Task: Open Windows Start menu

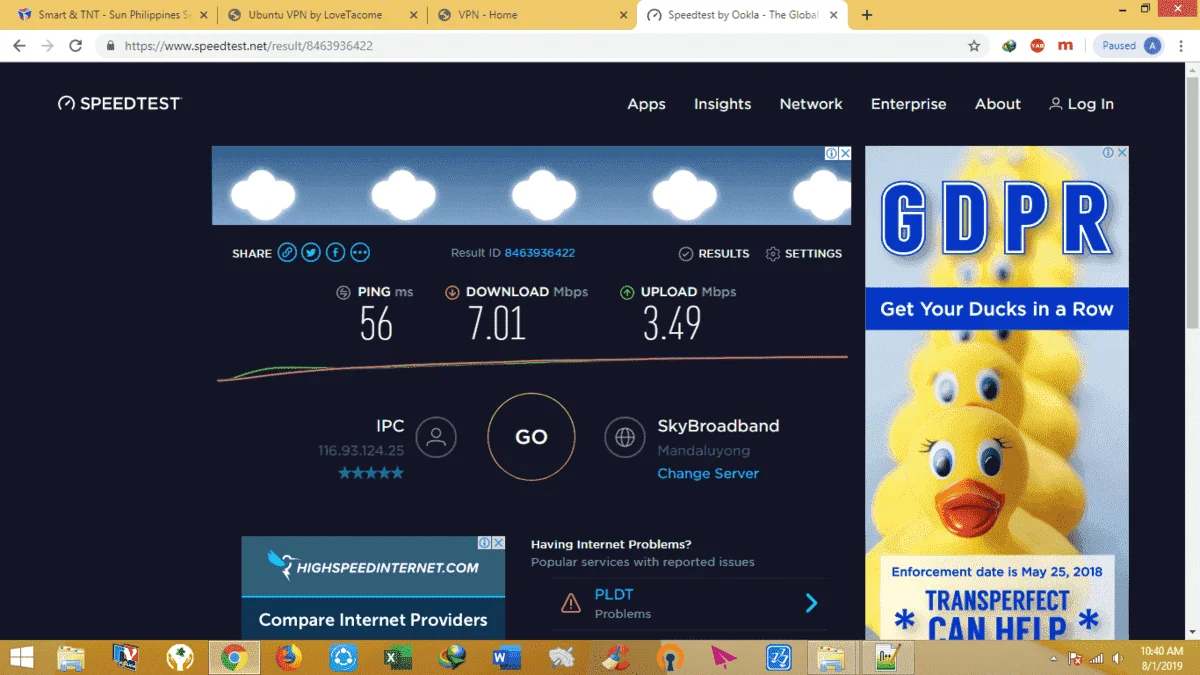Action: click(x=20, y=657)
